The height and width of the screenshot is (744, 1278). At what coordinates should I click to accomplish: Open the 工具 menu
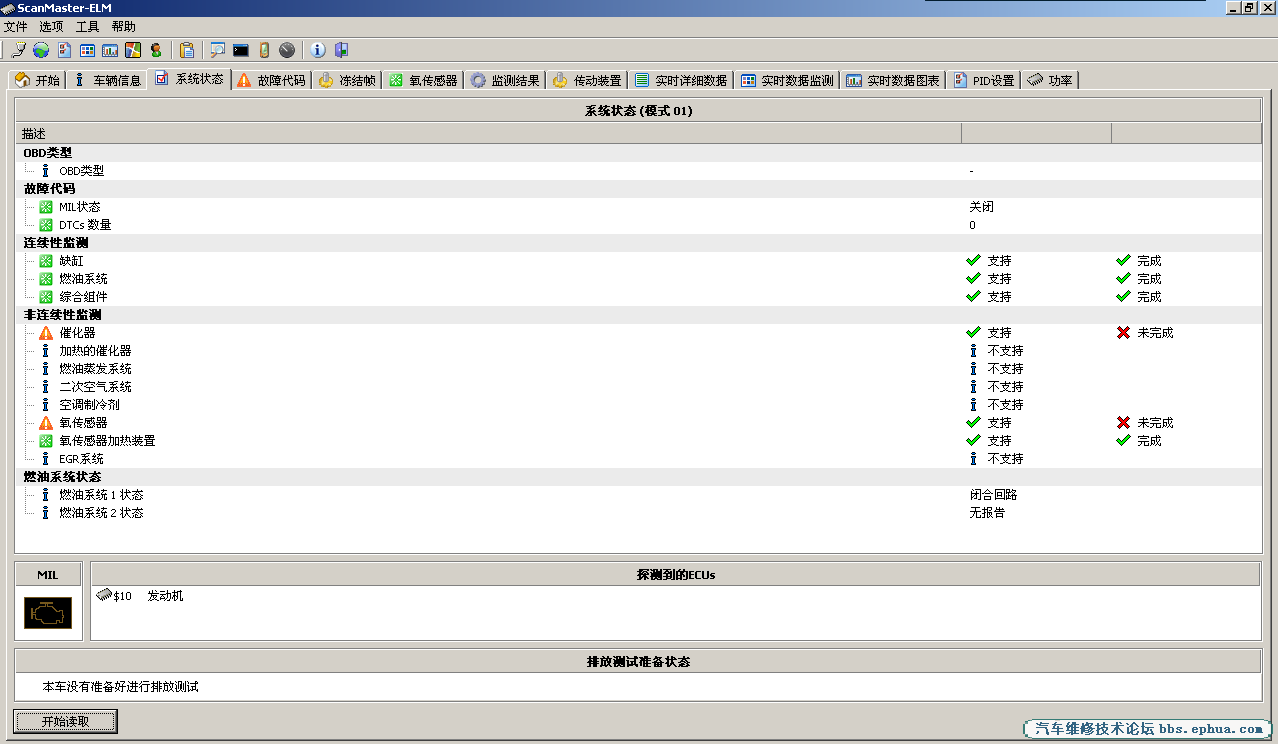[x=88, y=27]
